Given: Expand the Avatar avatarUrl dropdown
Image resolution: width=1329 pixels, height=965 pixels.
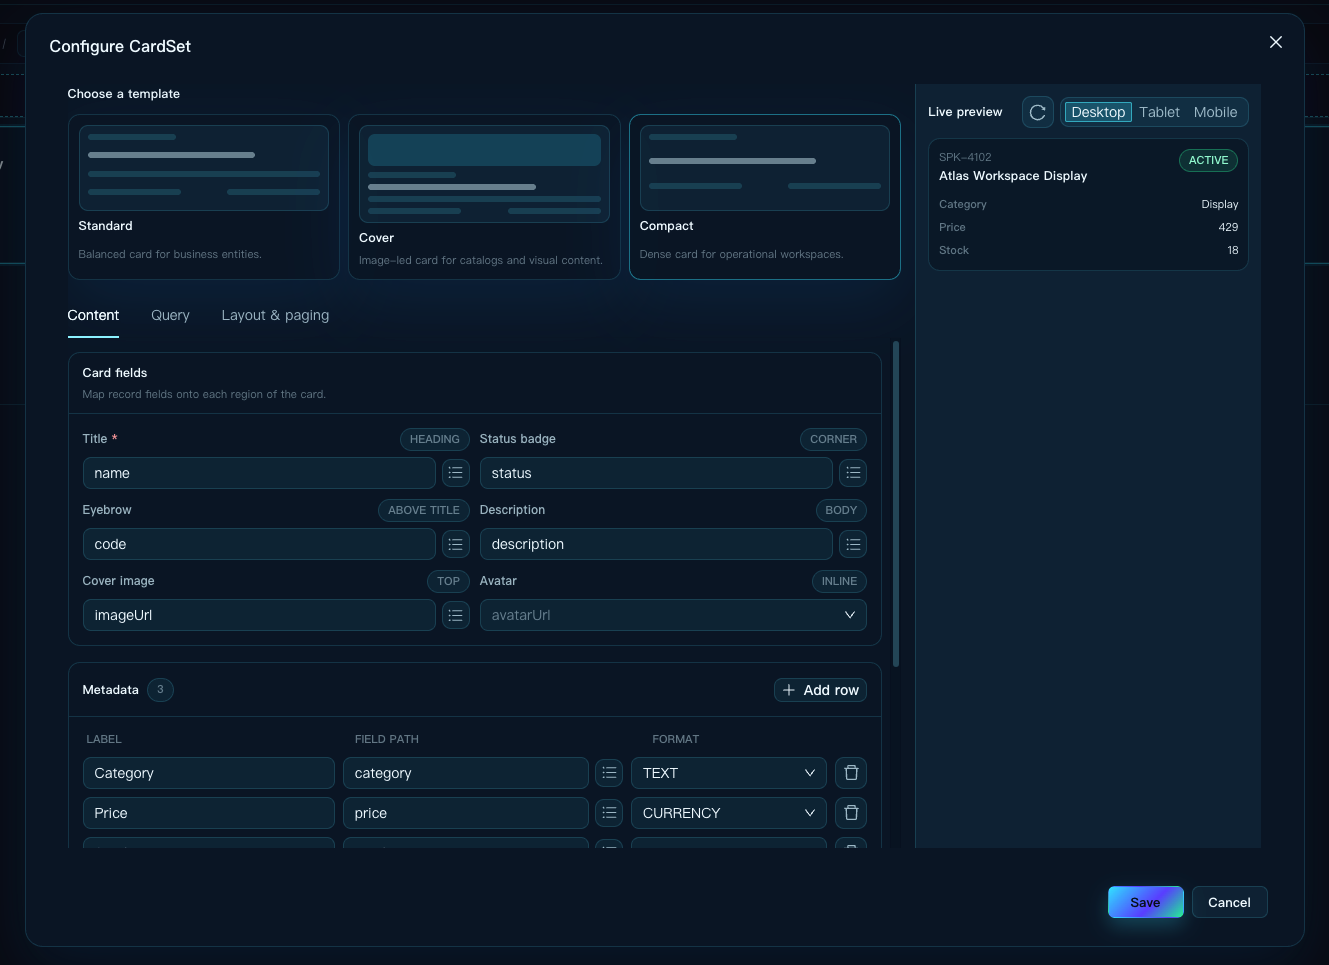Looking at the screenshot, I should [673, 615].
